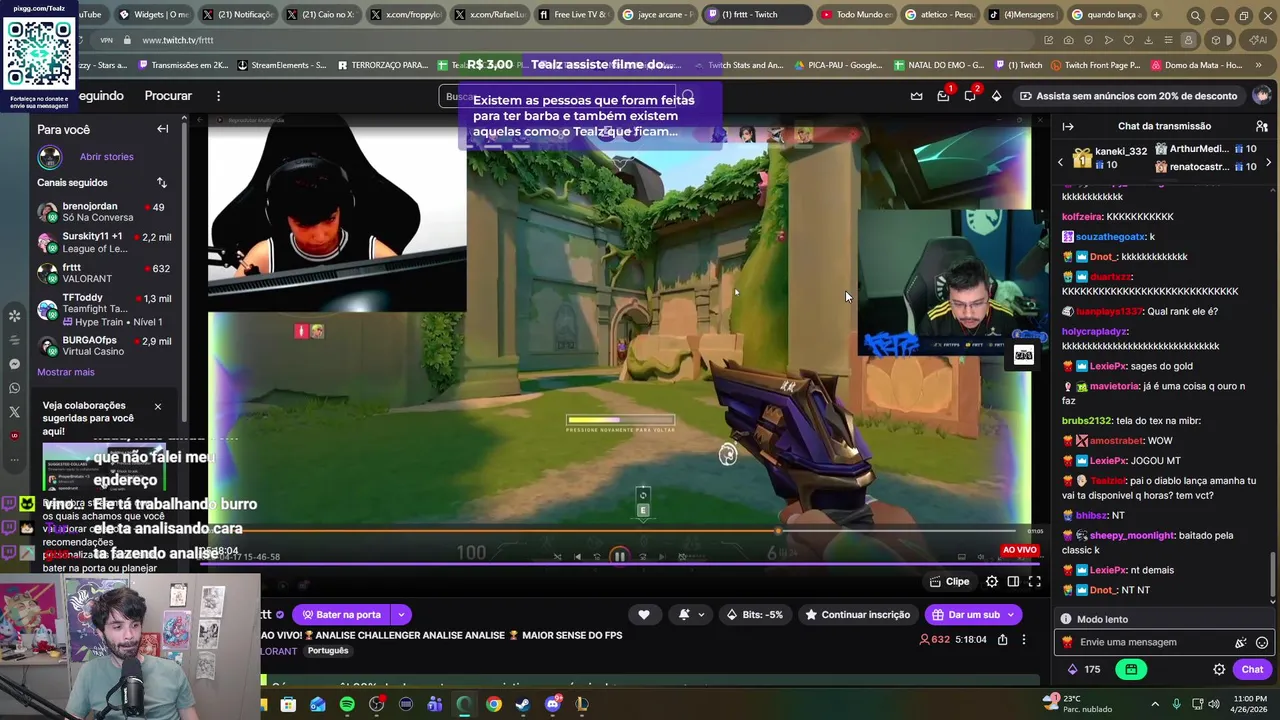1280x720 pixels.
Task: Open emote picker in chat input
Action: (1262, 643)
